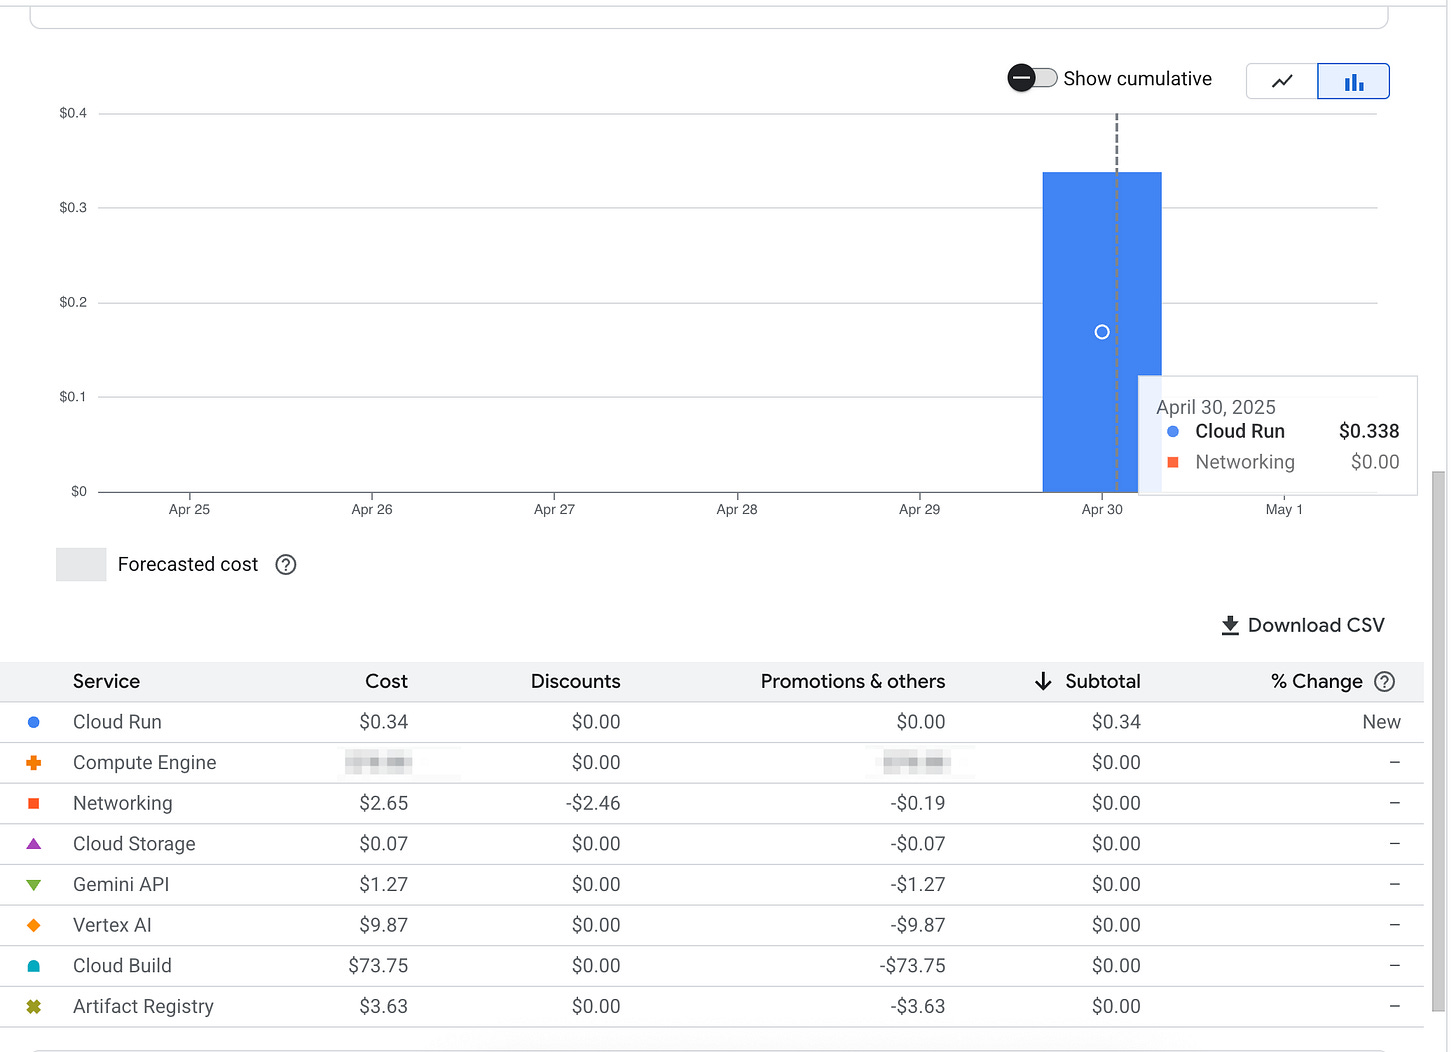
Task: Click the Cloud Run % Change 'New'
Action: click(x=1381, y=722)
